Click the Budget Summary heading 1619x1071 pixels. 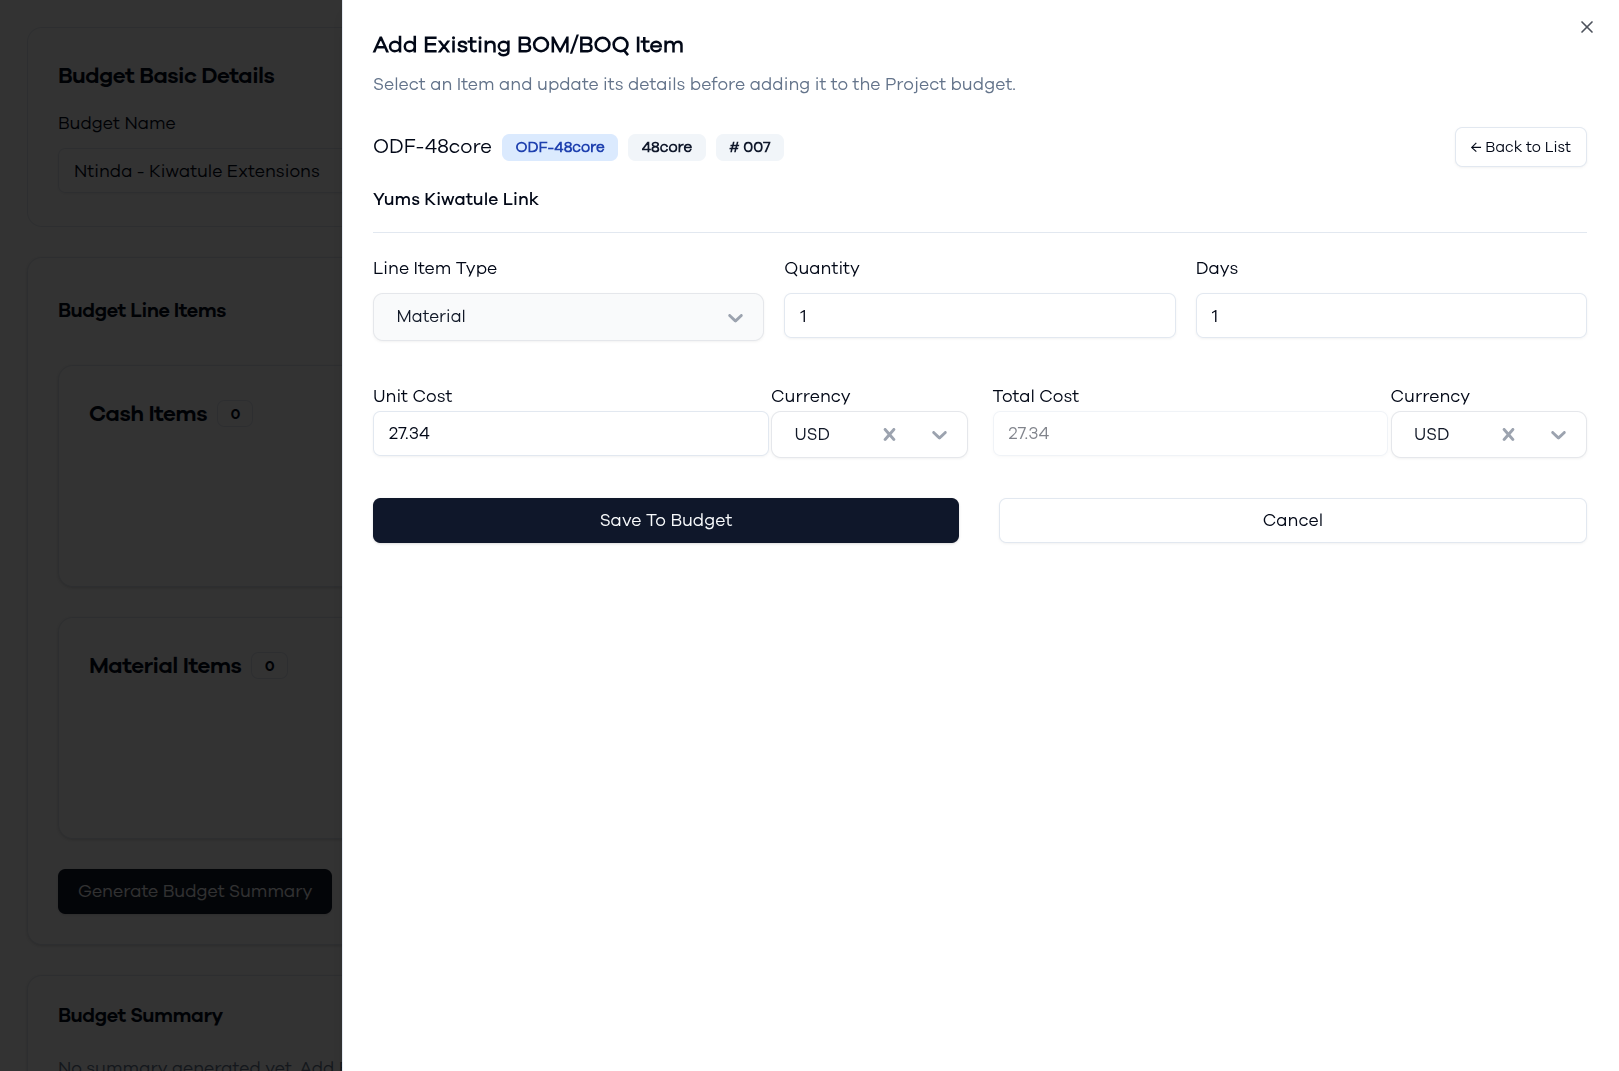pyautogui.click(x=140, y=1015)
